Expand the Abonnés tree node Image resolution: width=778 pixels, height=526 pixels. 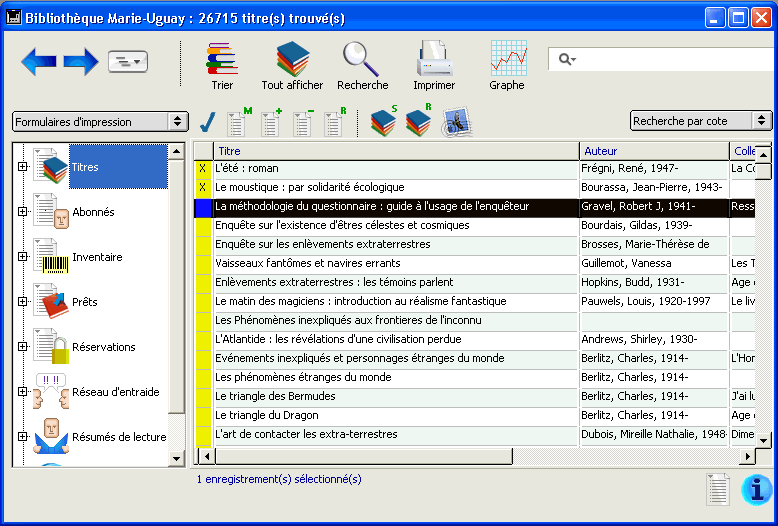click(22, 211)
